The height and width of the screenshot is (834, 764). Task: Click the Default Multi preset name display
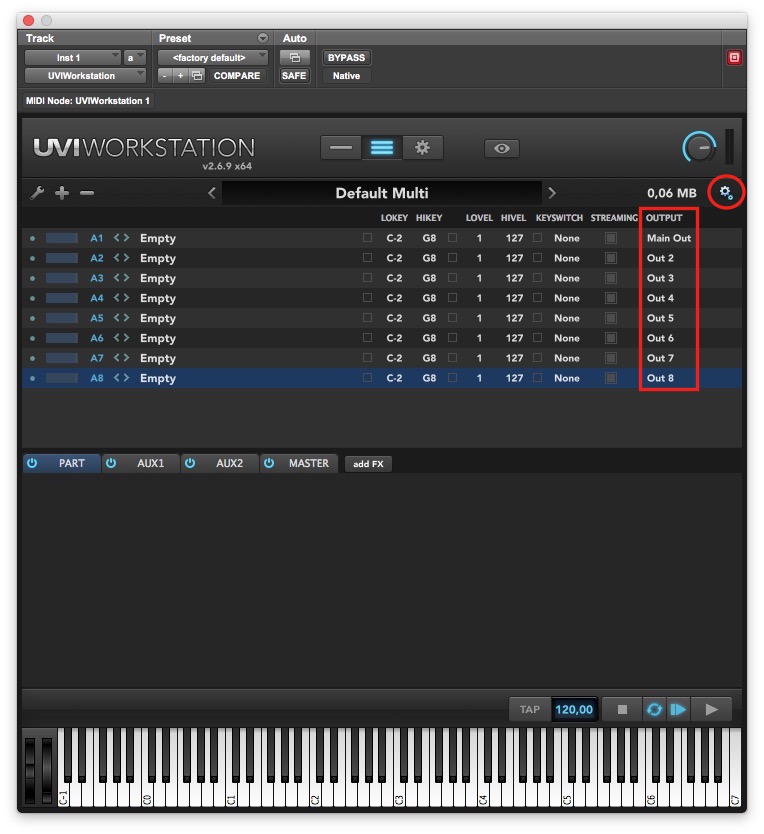point(381,193)
